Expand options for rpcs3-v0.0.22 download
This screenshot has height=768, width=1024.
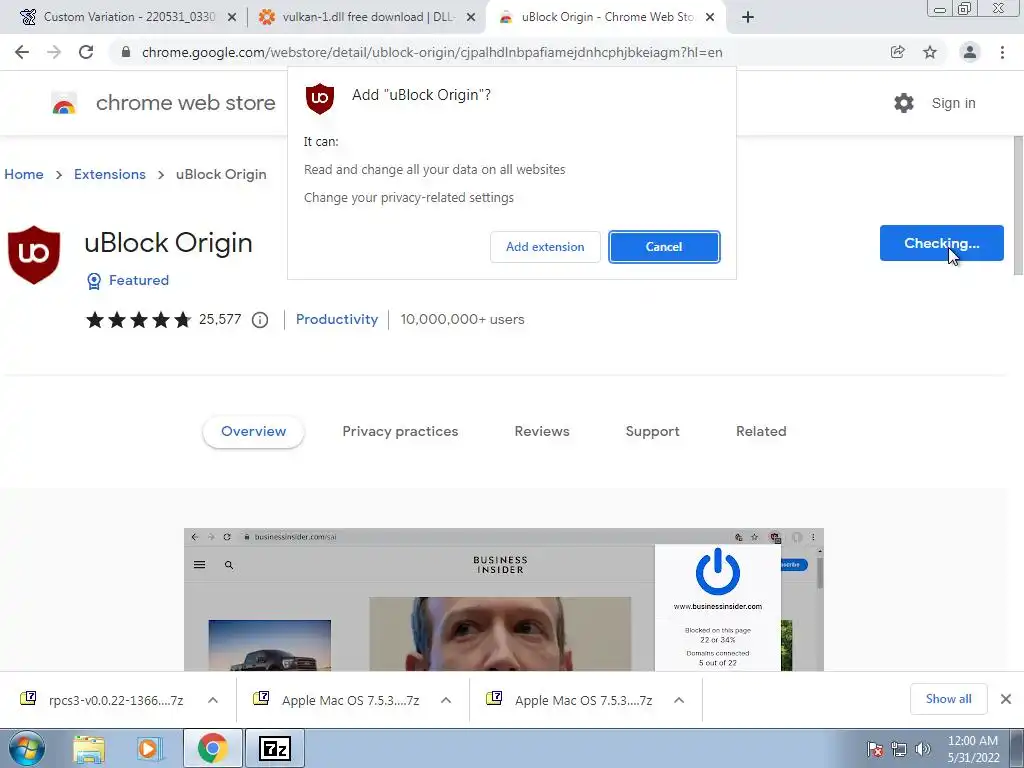(213, 700)
